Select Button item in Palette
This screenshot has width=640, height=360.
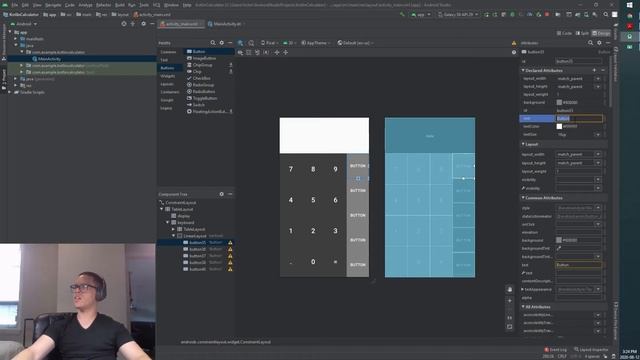(208, 52)
